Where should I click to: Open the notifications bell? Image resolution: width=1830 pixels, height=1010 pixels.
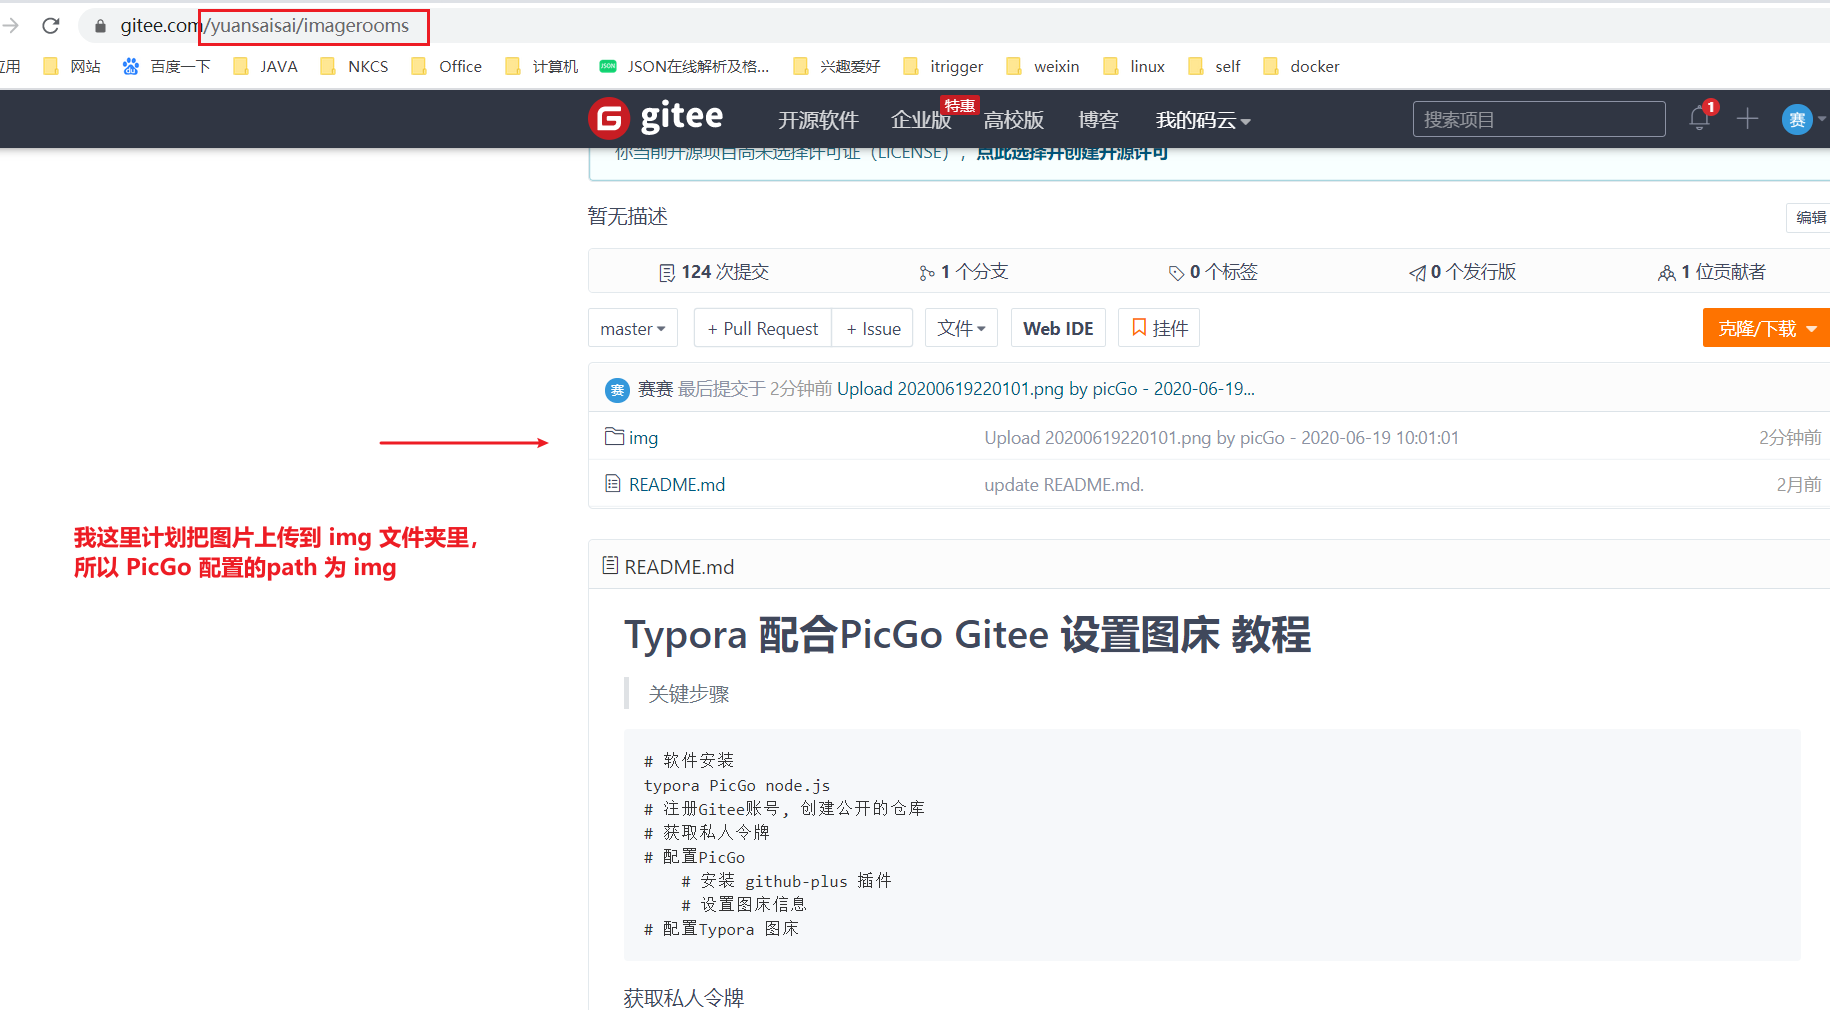[x=1699, y=118]
